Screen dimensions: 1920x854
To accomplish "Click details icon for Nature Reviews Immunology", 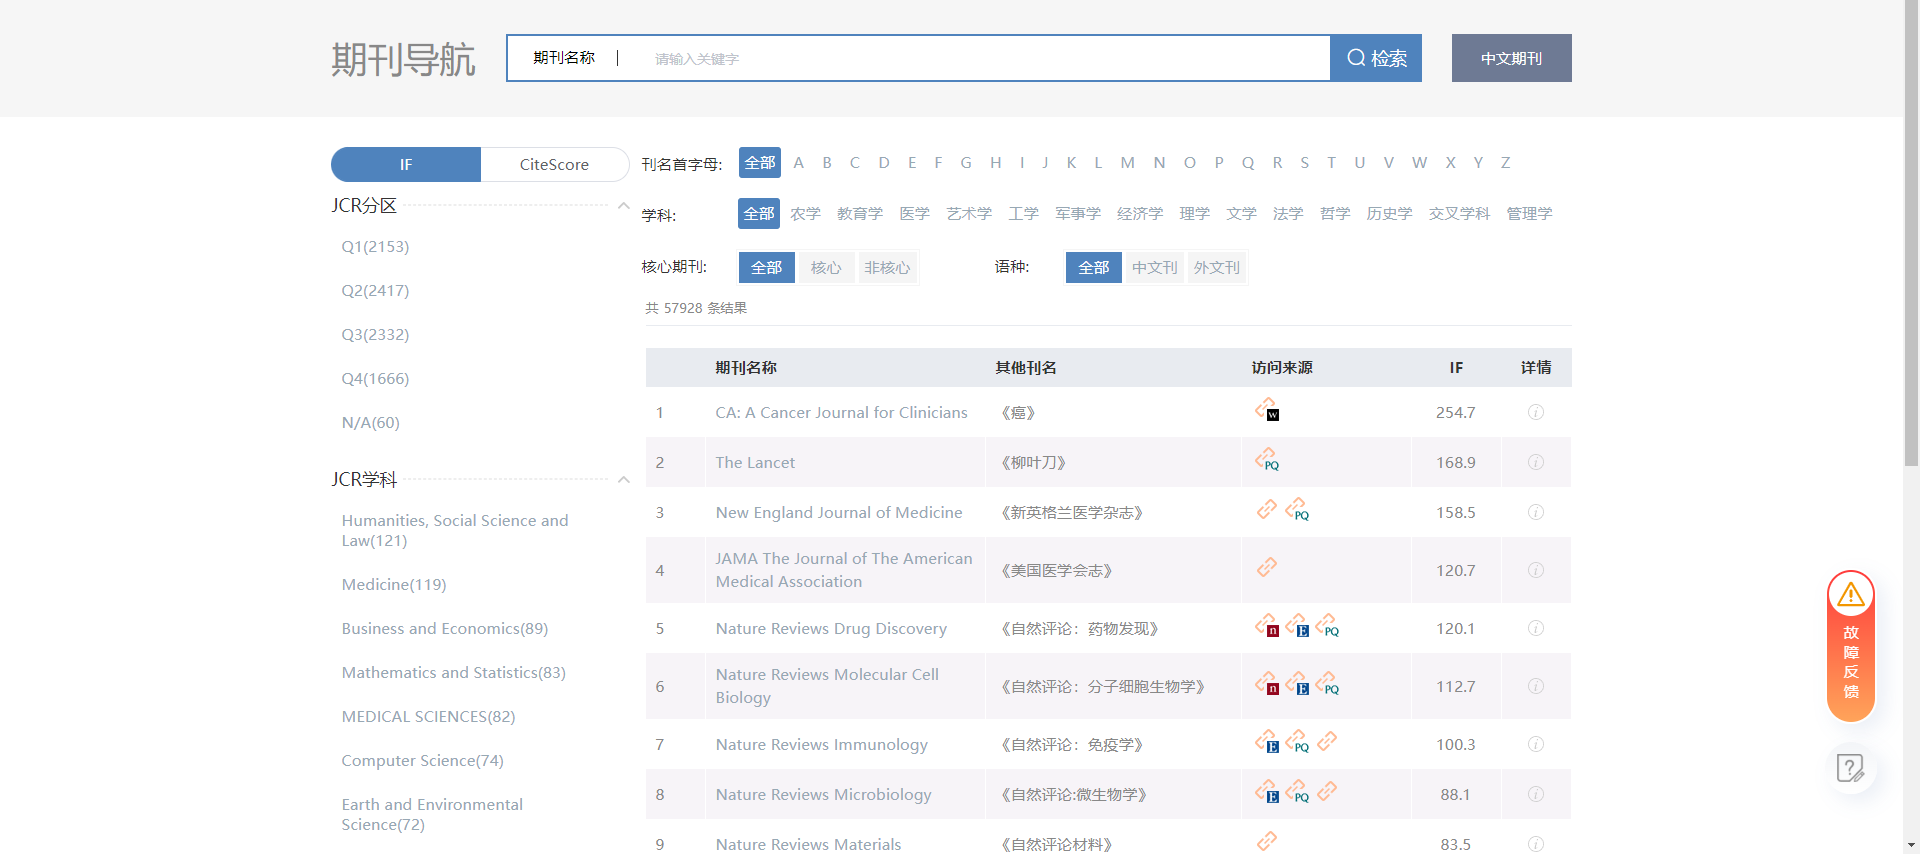I will [x=1535, y=744].
